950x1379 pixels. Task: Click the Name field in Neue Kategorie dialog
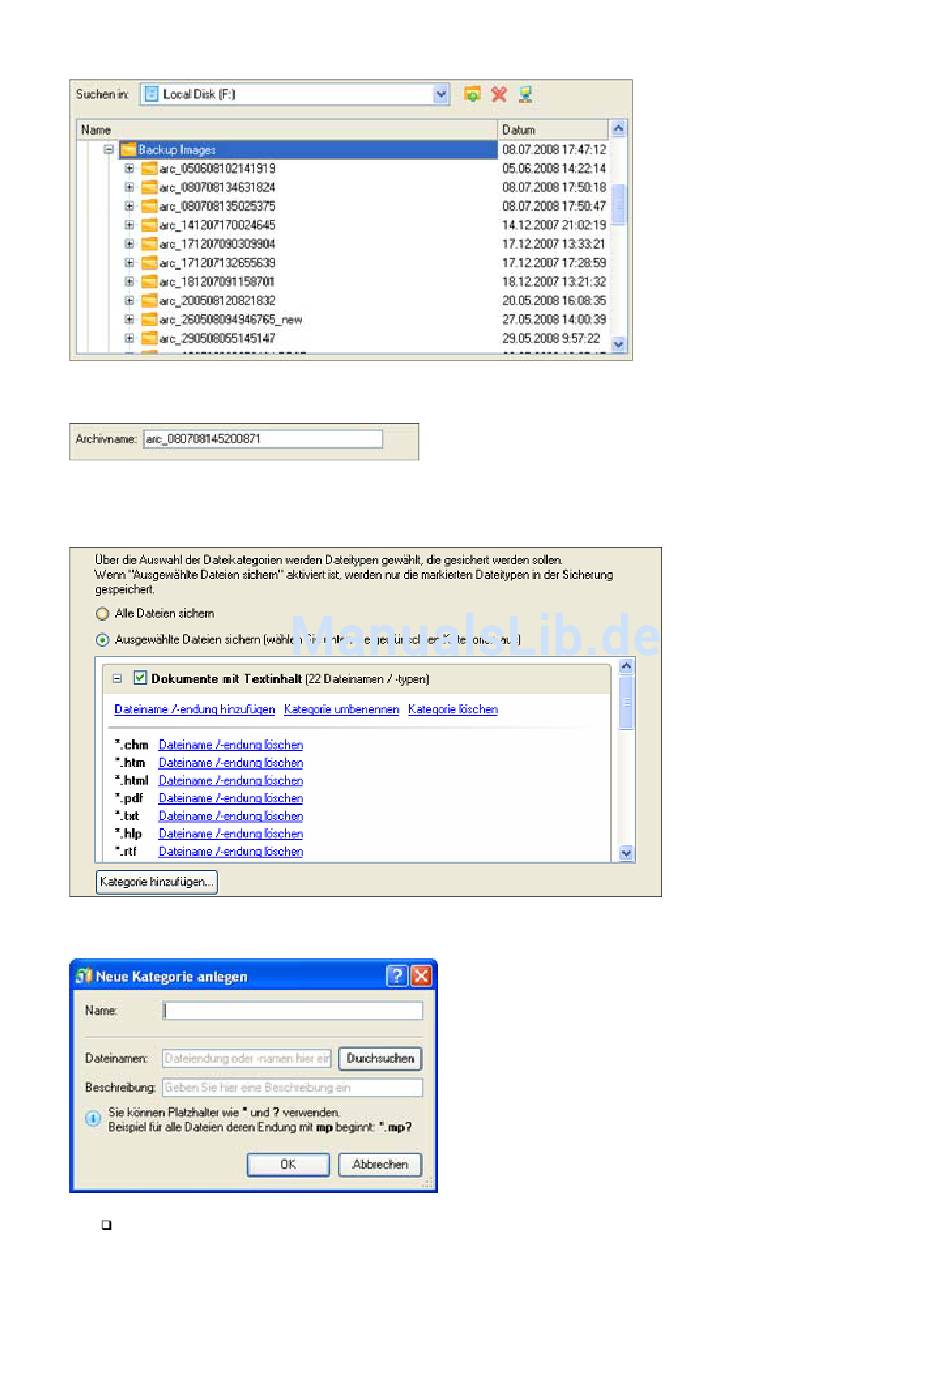pos(293,1011)
